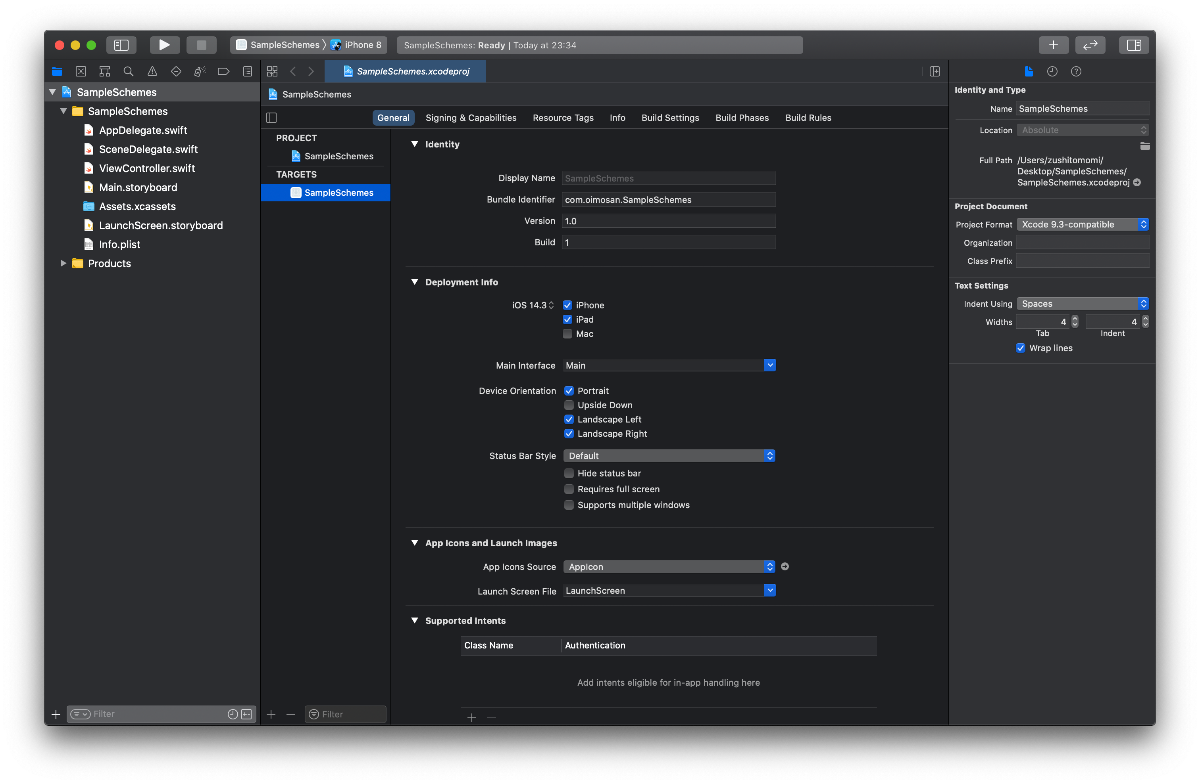This screenshot has width=1200, height=784.
Task: Toggle the Mac deployment checkbox
Action: 568,333
